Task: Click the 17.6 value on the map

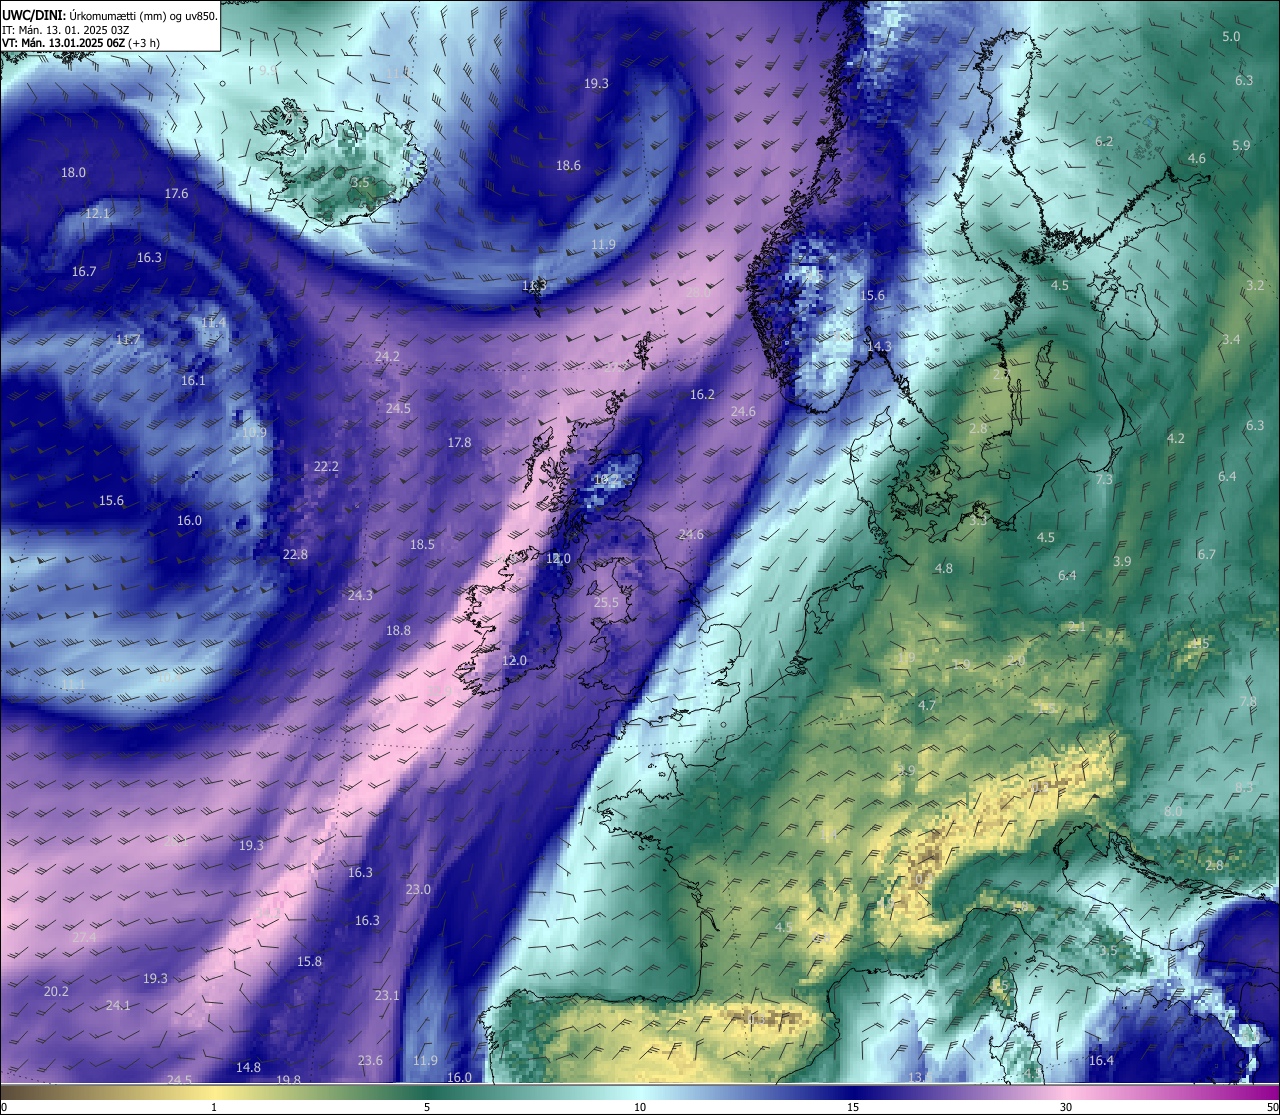Action: click(x=176, y=194)
